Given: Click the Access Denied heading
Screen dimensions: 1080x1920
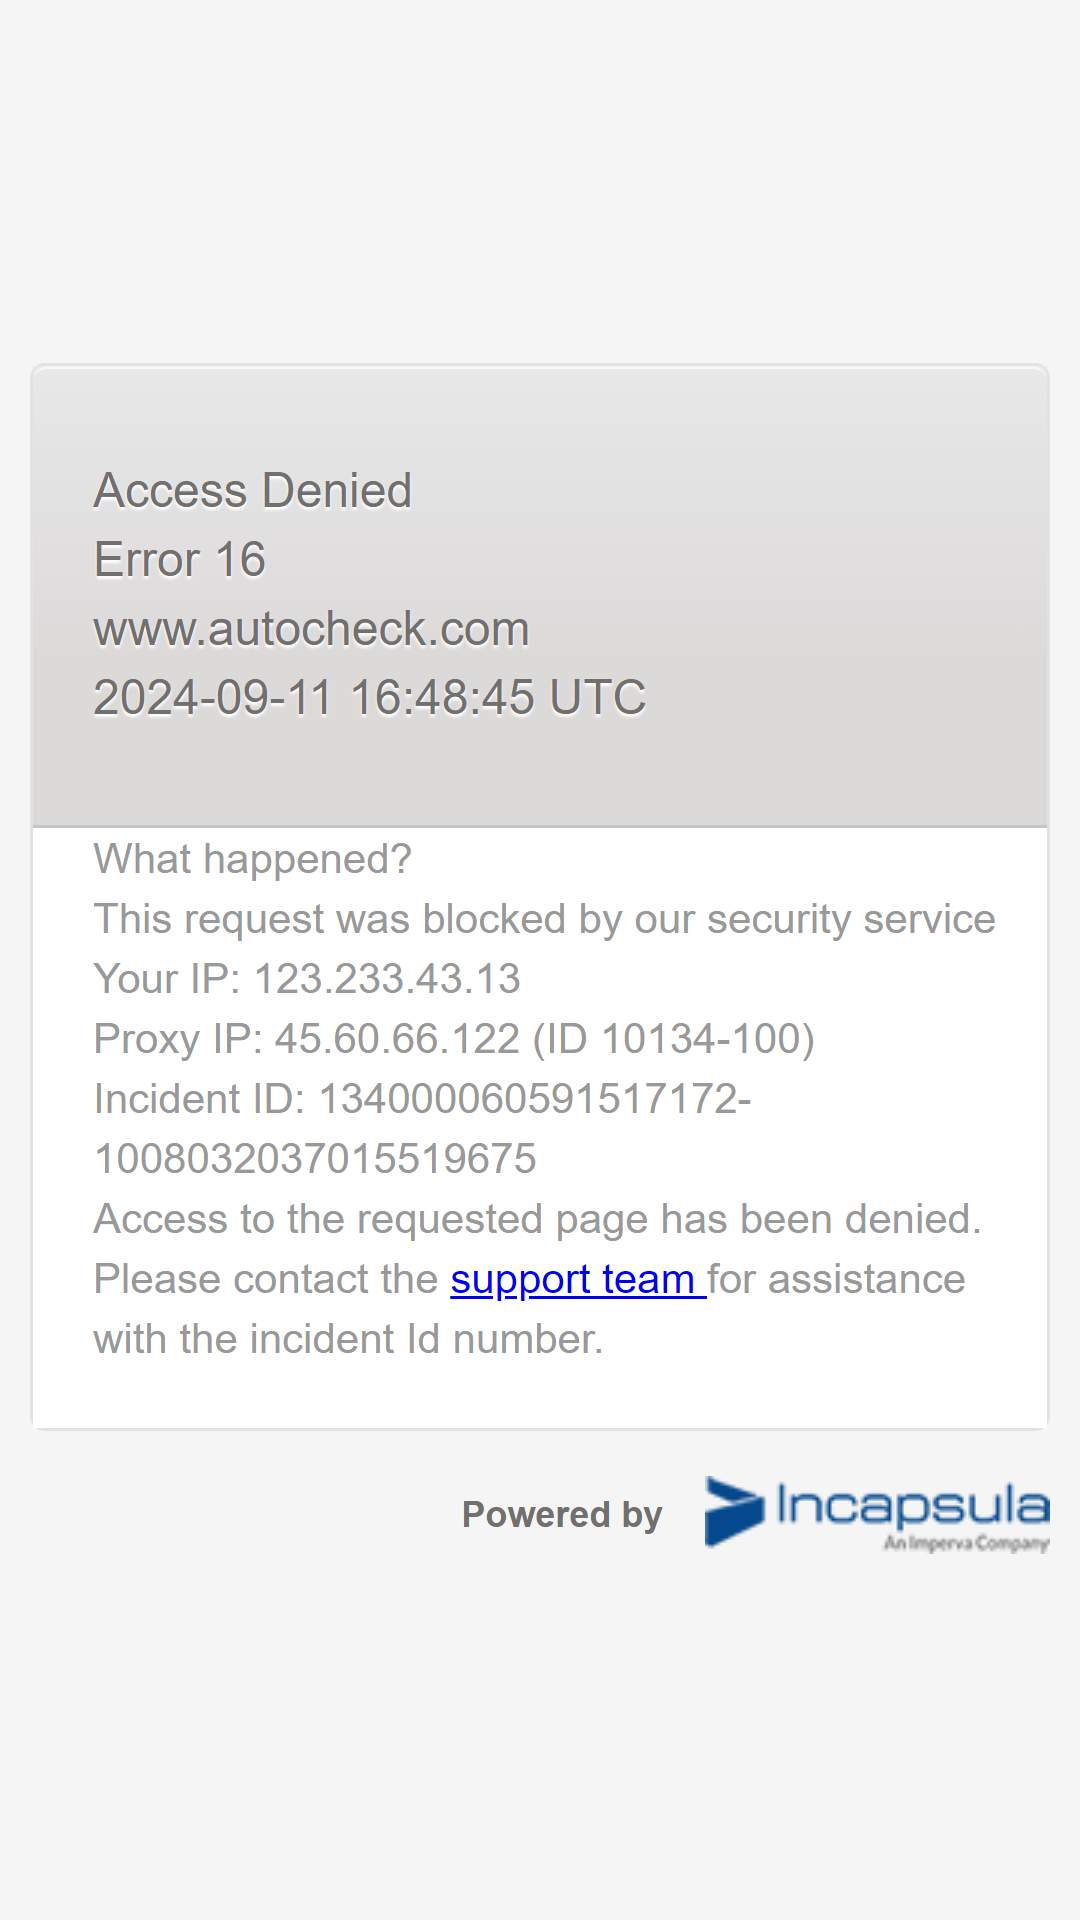Looking at the screenshot, I should coord(253,490).
